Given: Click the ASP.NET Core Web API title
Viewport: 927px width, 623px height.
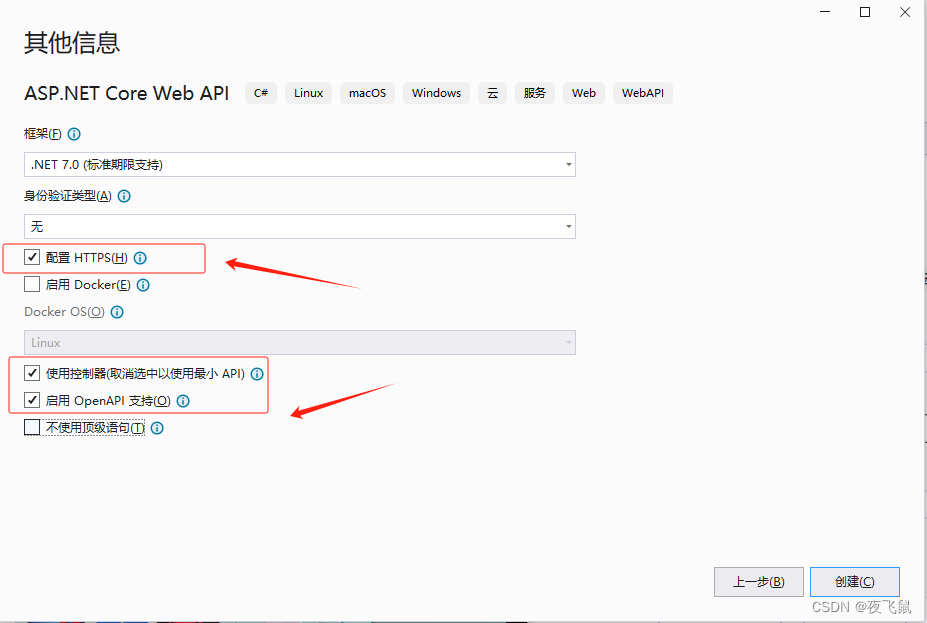Looking at the screenshot, I should click(127, 93).
